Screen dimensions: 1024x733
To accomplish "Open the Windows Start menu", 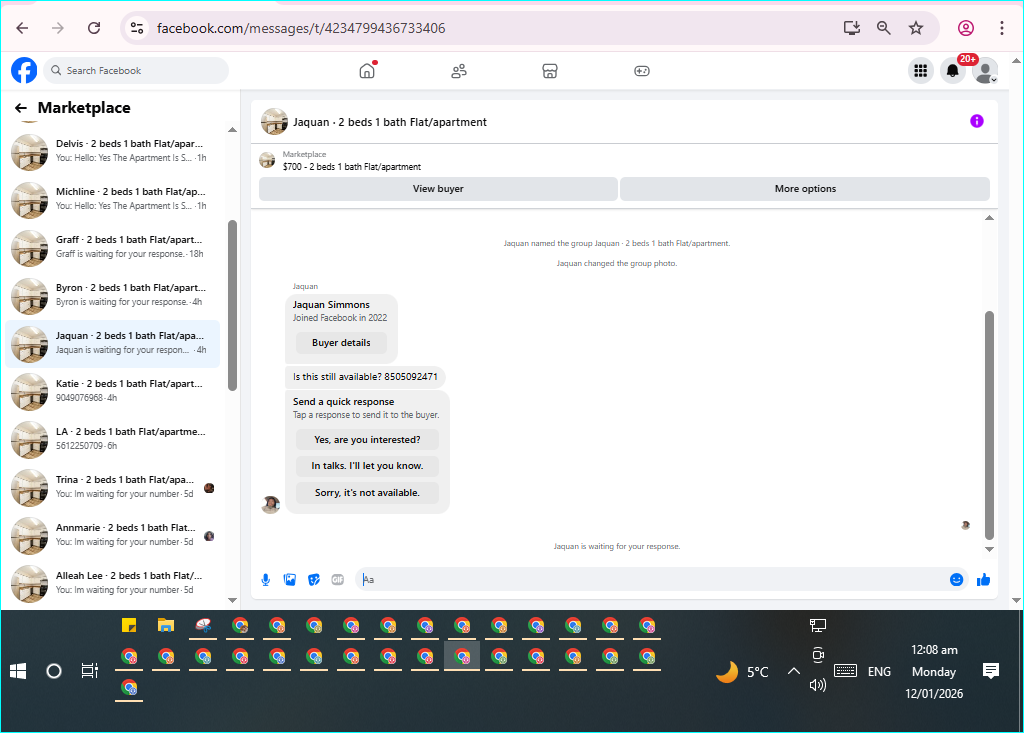I will 18,671.
